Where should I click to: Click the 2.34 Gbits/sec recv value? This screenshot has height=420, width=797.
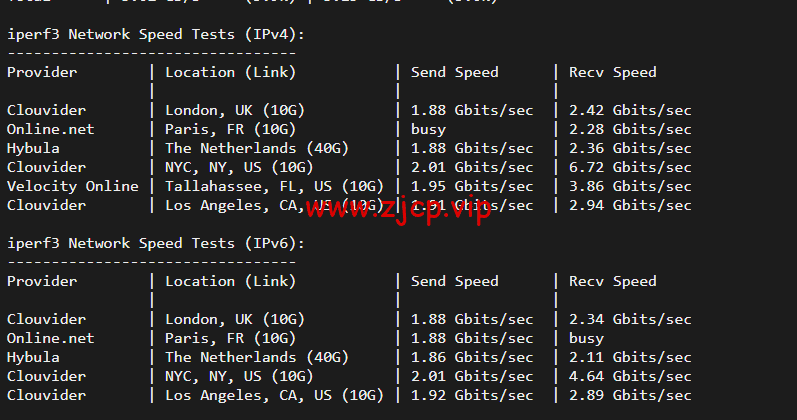pos(630,319)
